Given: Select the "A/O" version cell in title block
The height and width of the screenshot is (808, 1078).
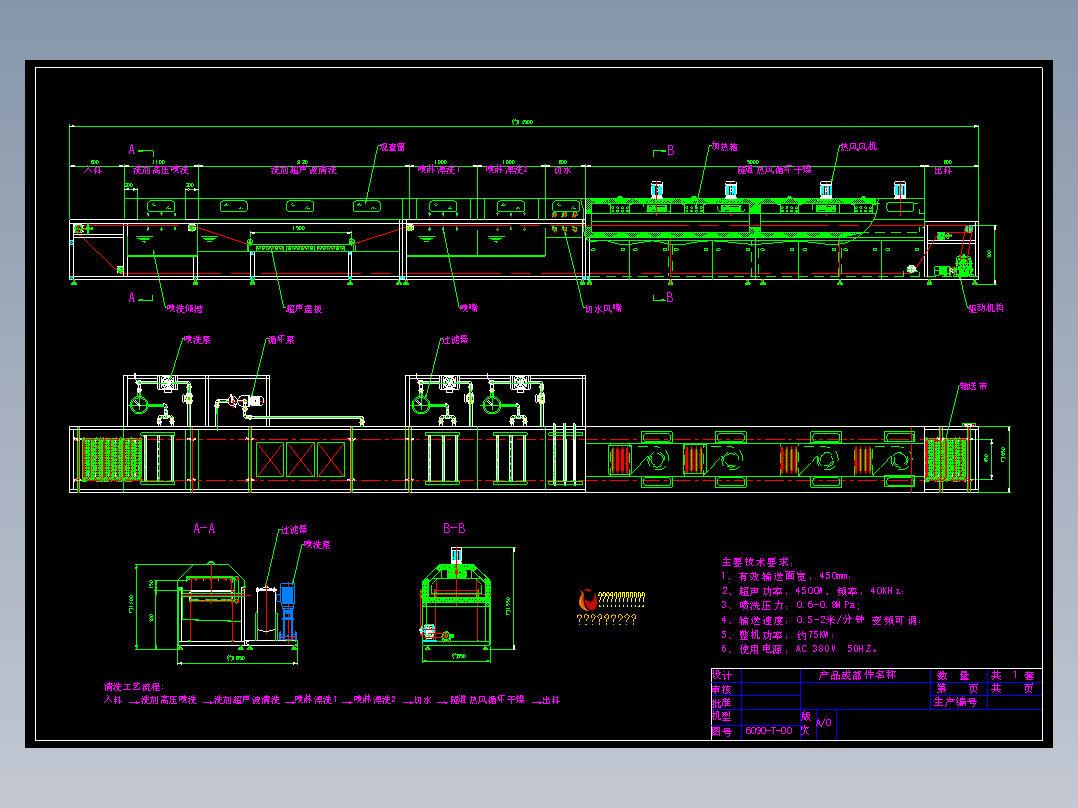Looking at the screenshot, I should coord(824,723).
